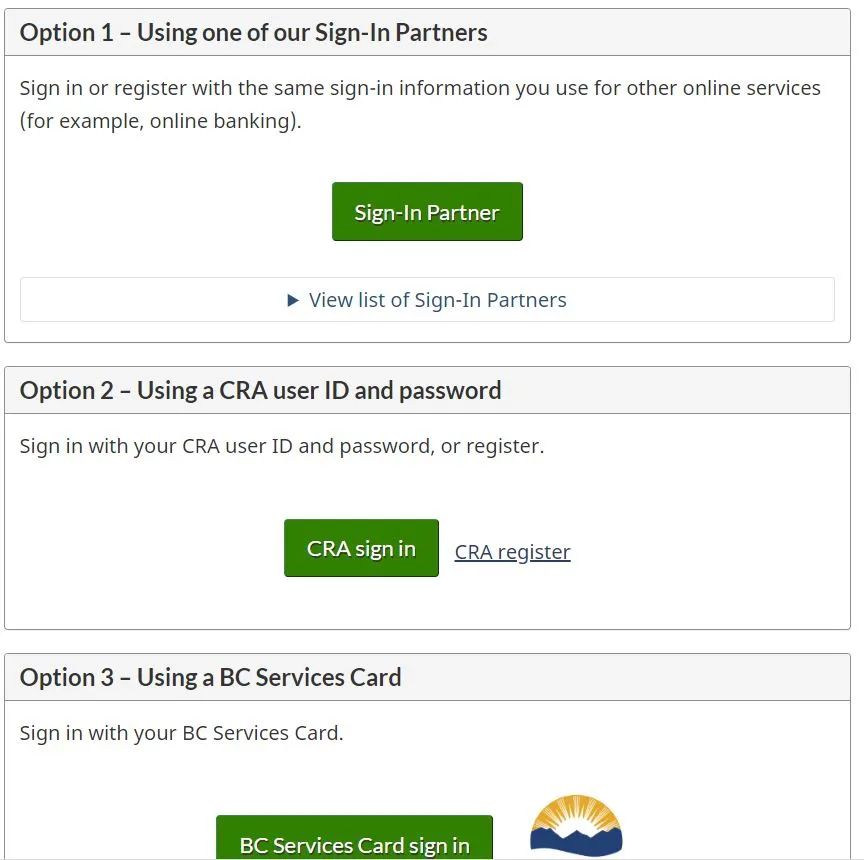This screenshot has height=860, width=864.
Task: Click the golden sun rays of the BC logo
Action: coord(576,810)
